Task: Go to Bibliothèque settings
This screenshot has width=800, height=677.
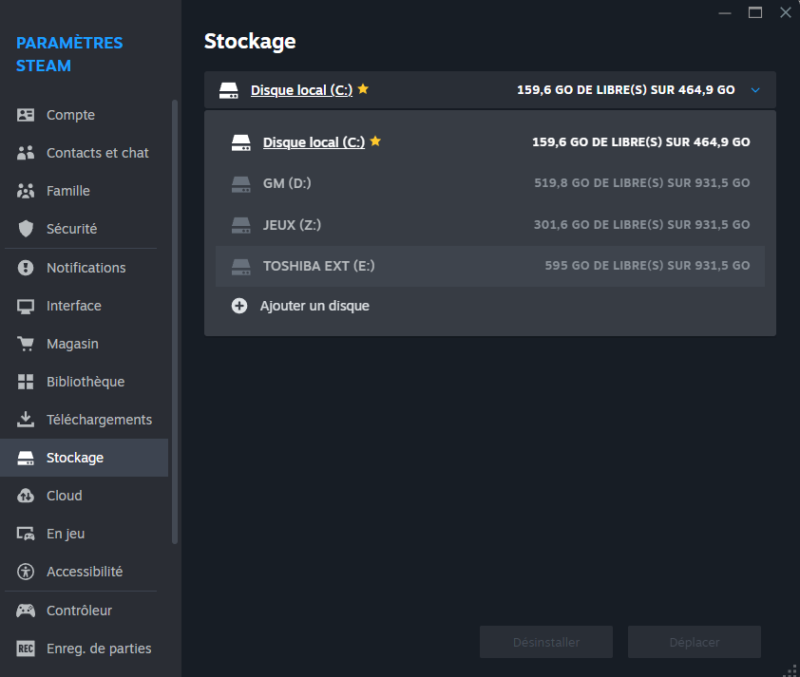Action: 86,382
